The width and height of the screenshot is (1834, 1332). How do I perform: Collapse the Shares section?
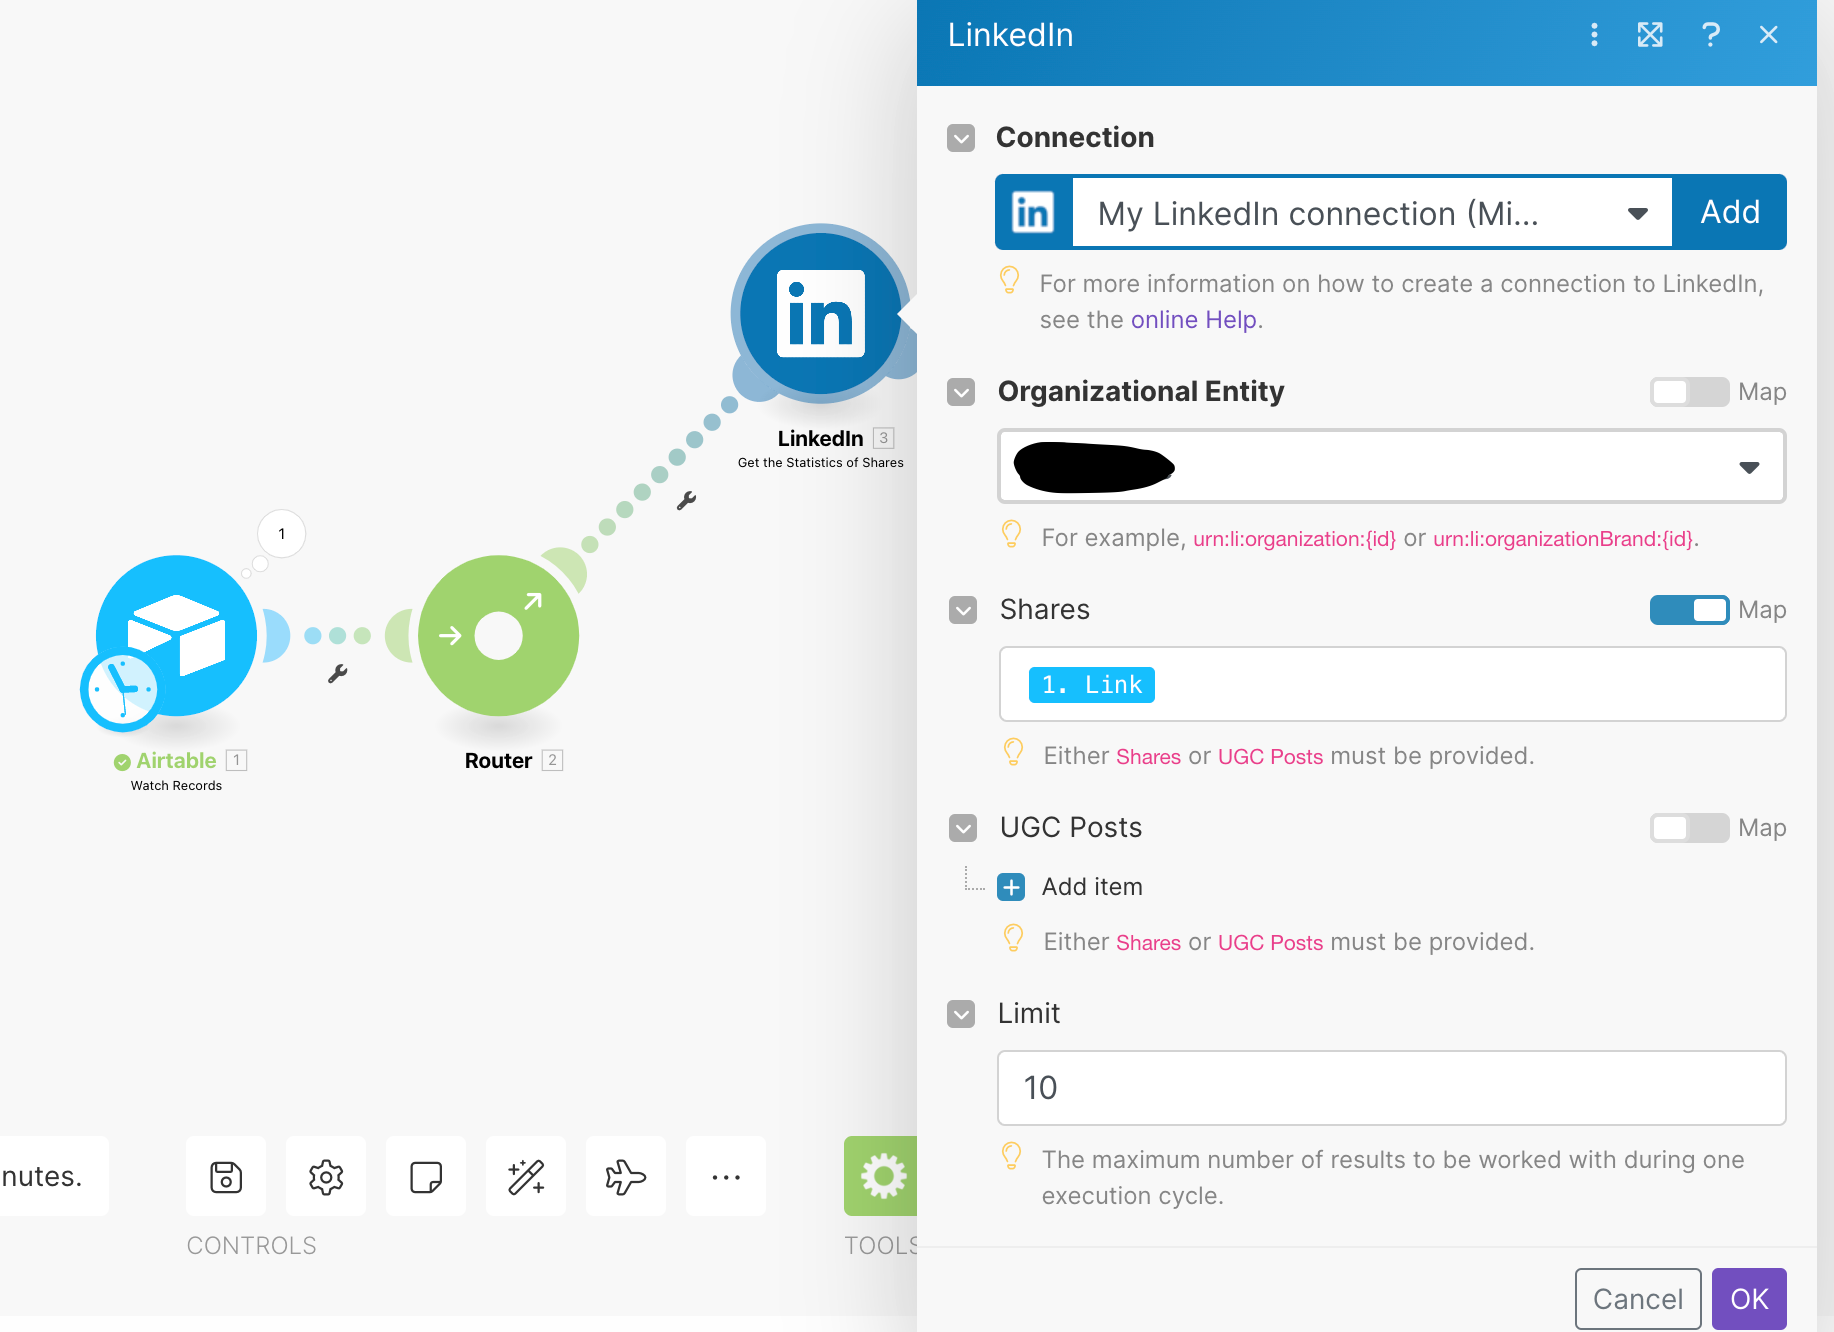coord(963,610)
